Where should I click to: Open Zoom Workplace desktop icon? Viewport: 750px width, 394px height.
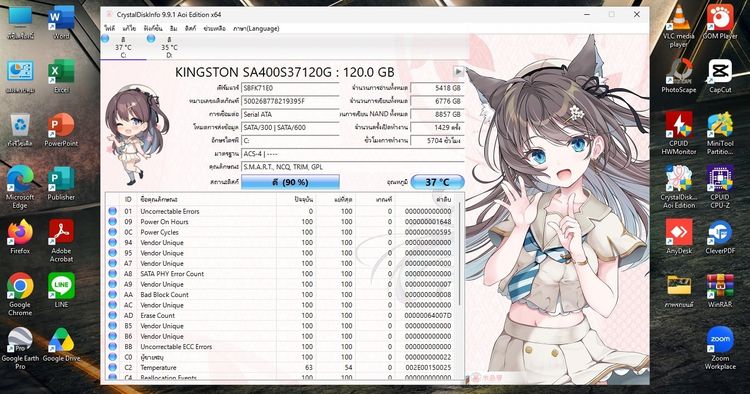(720, 349)
